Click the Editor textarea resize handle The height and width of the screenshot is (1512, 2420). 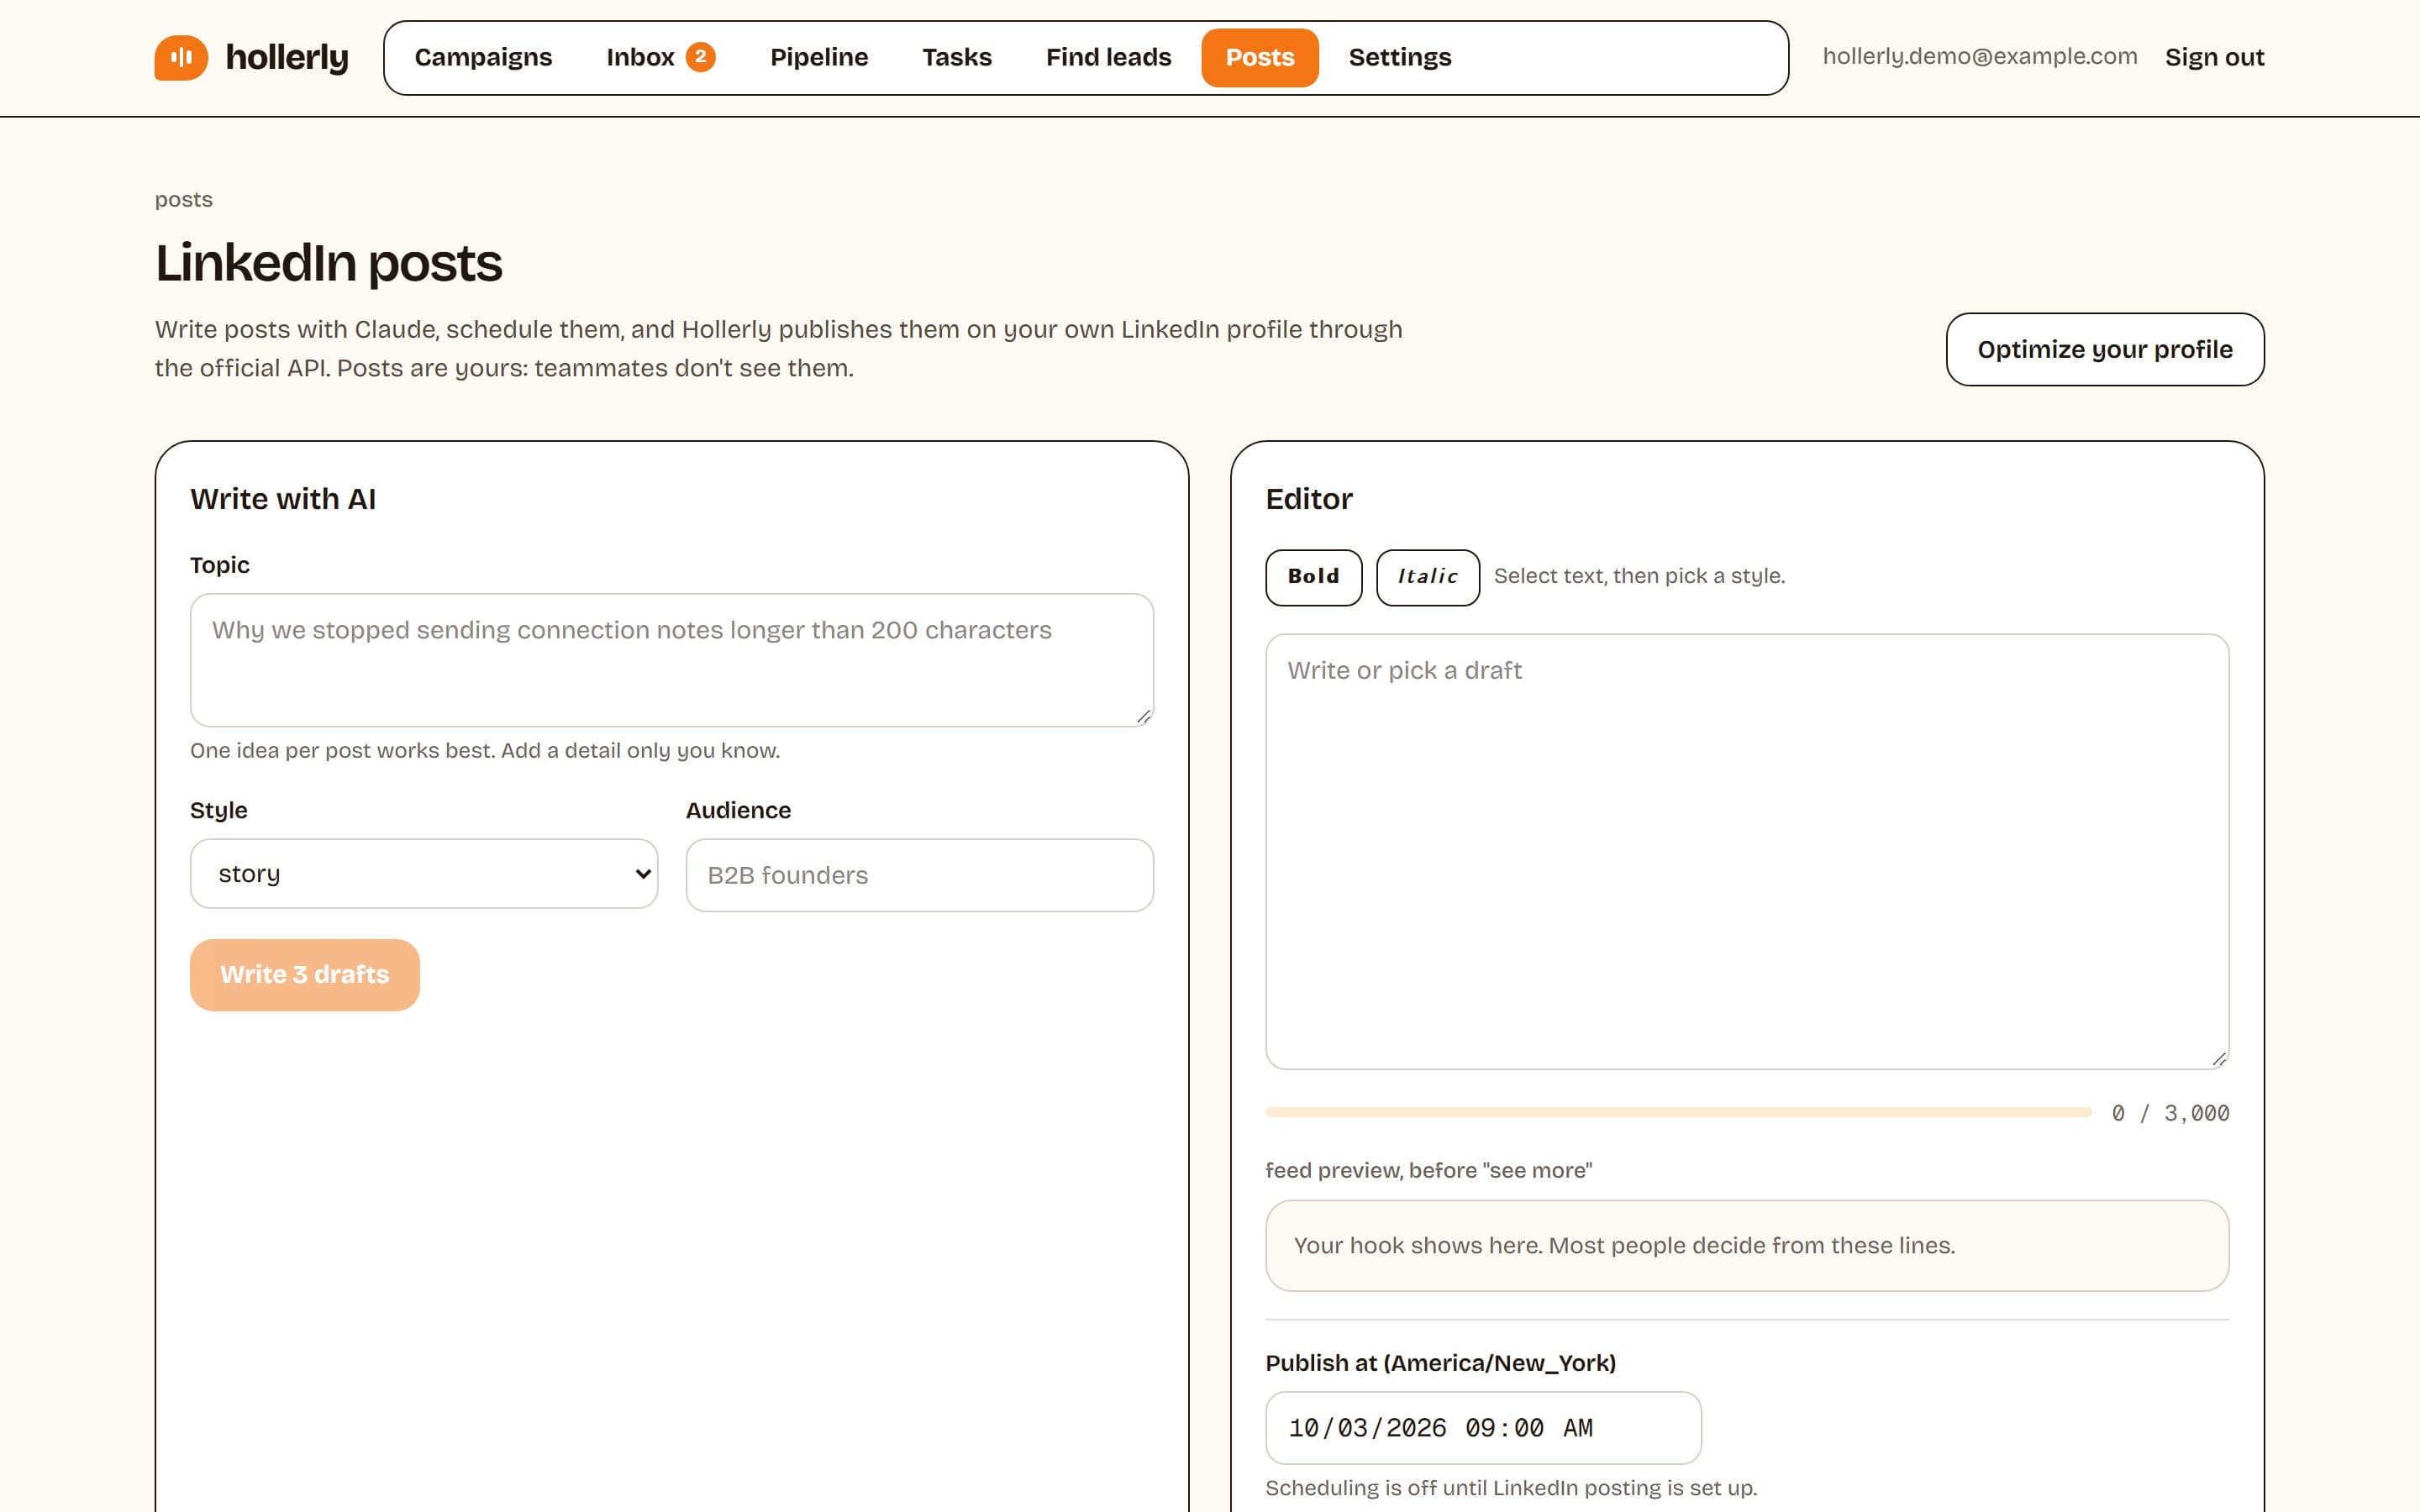[2218, 1058]
